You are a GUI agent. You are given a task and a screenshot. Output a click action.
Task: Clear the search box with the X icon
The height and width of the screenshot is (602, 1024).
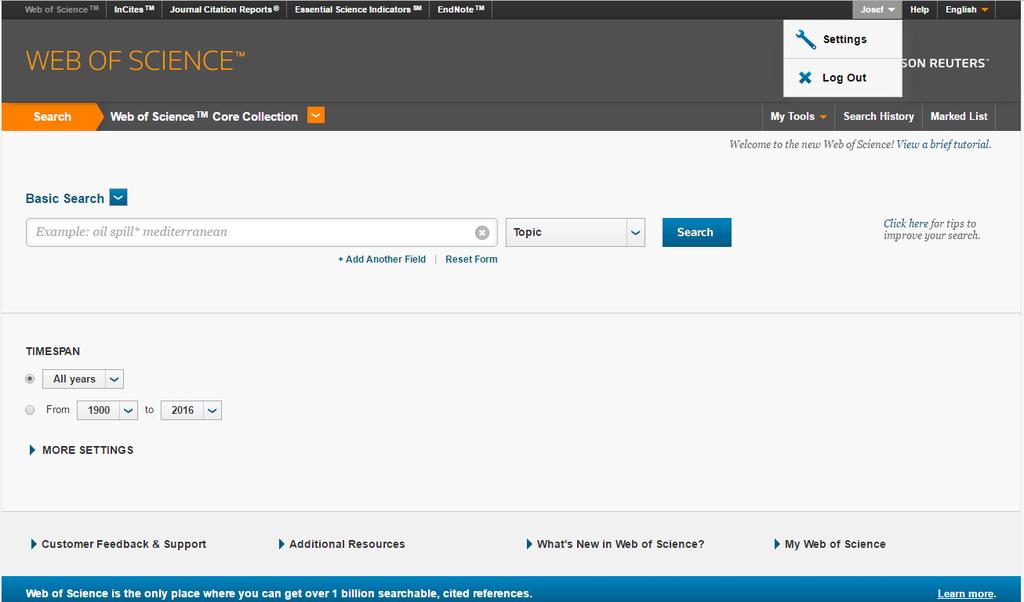pos(482,232)
